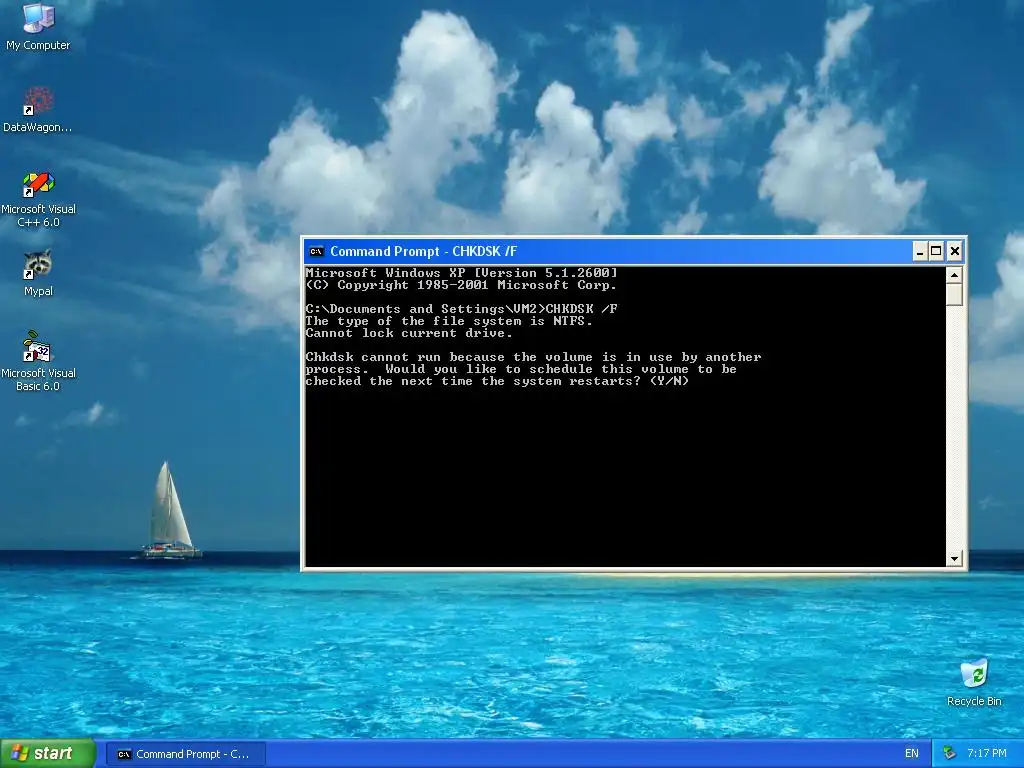Click the 'Command Prompt - CHKDSK /F' window title
This screenshot has width=1024, height=768.
click(x=423, y=251)
